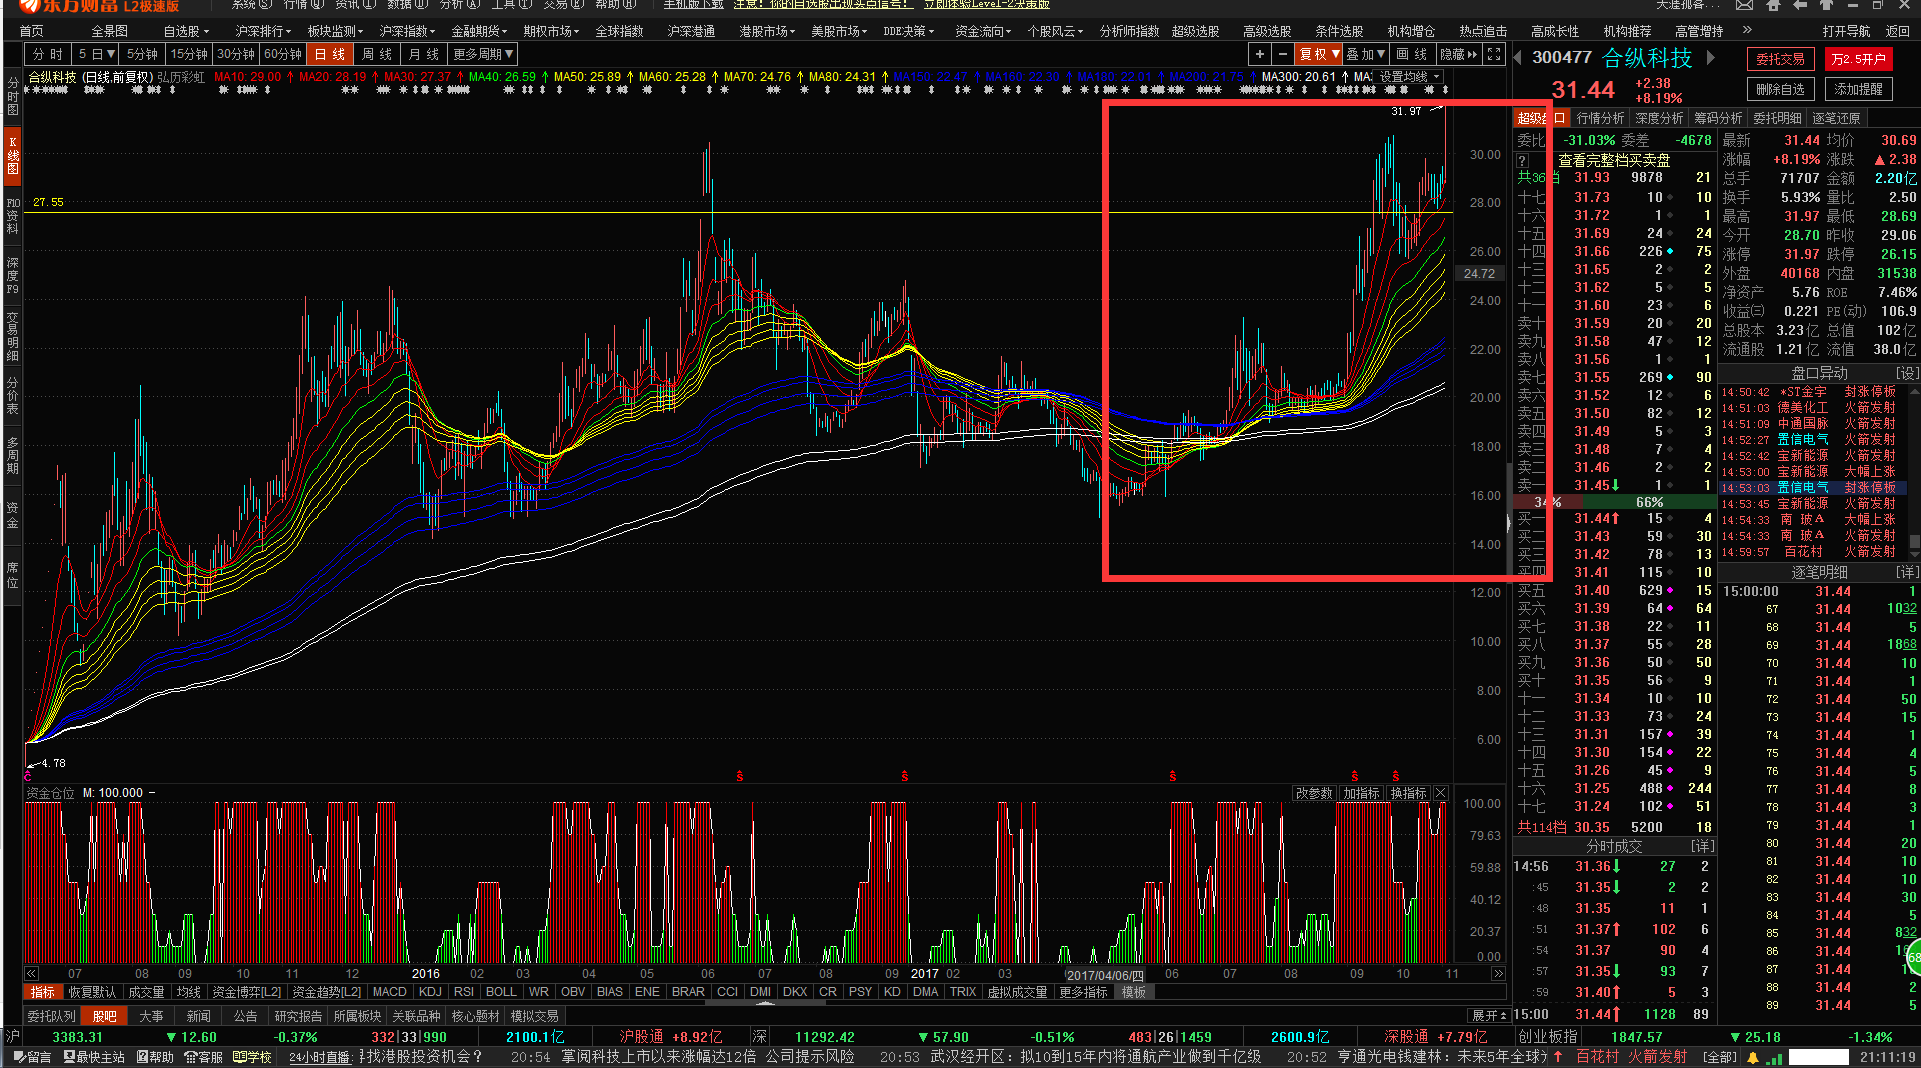The image size is (1921, 1068).
Task: Switch to 30分钟 period
Action: click(235, 54)
